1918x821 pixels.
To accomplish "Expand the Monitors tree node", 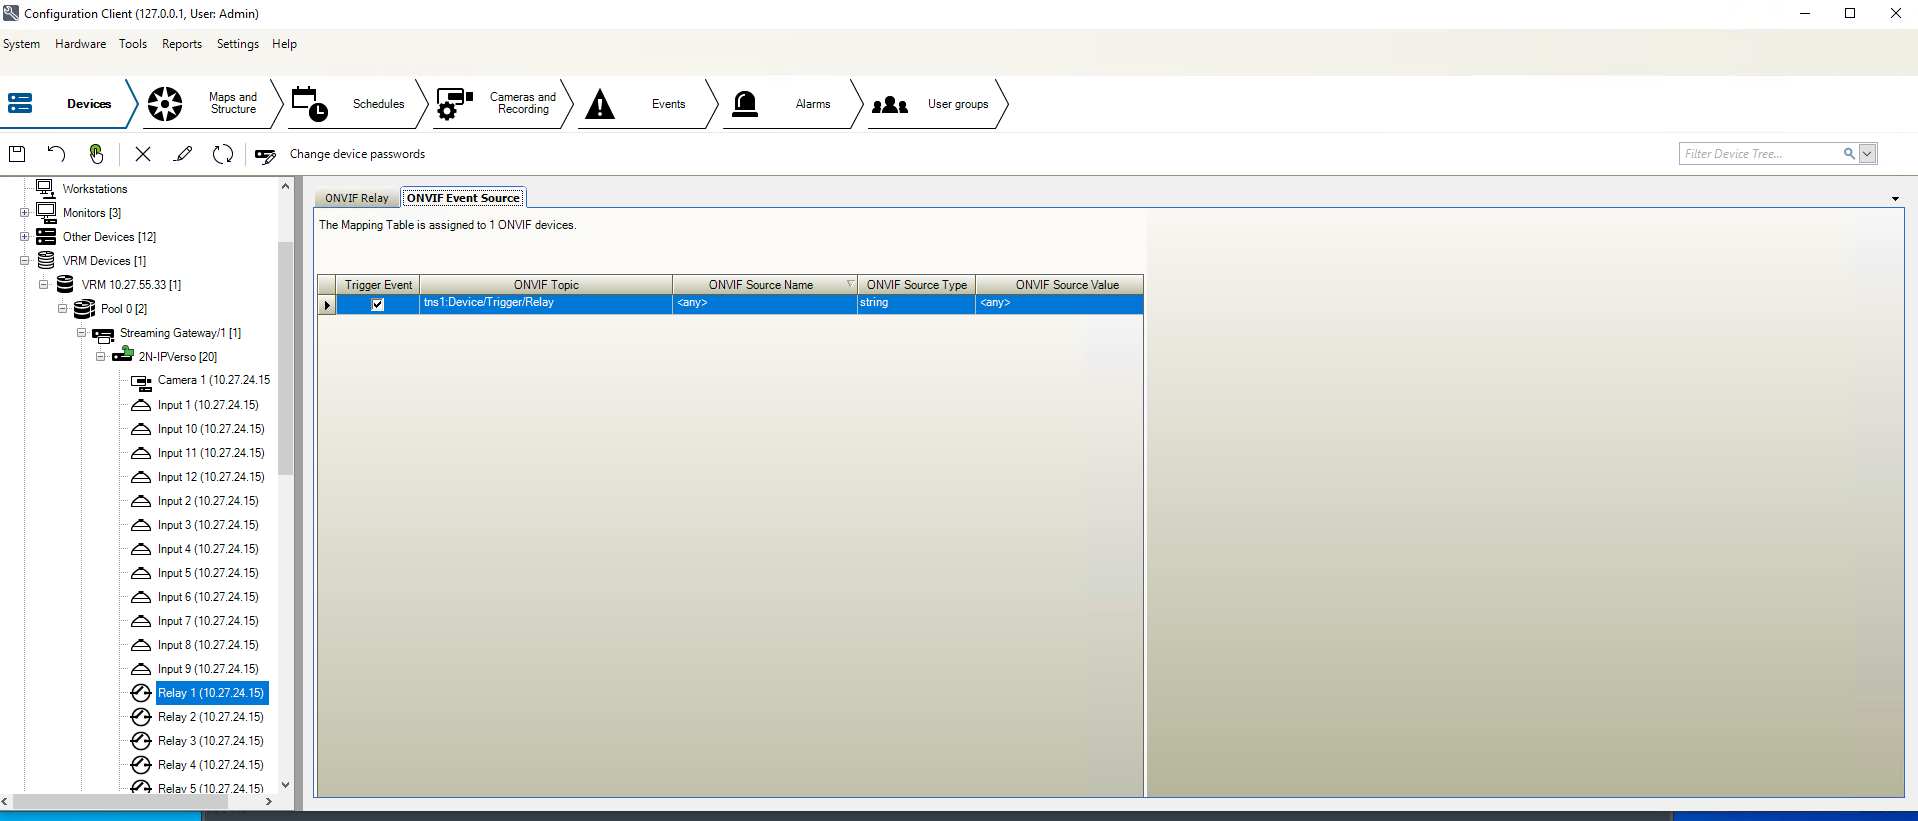I will coord(25,213).
